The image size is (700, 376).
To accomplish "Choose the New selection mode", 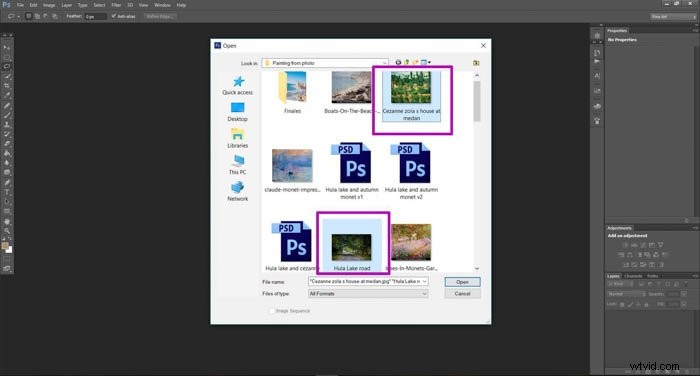I will (29, 16).
